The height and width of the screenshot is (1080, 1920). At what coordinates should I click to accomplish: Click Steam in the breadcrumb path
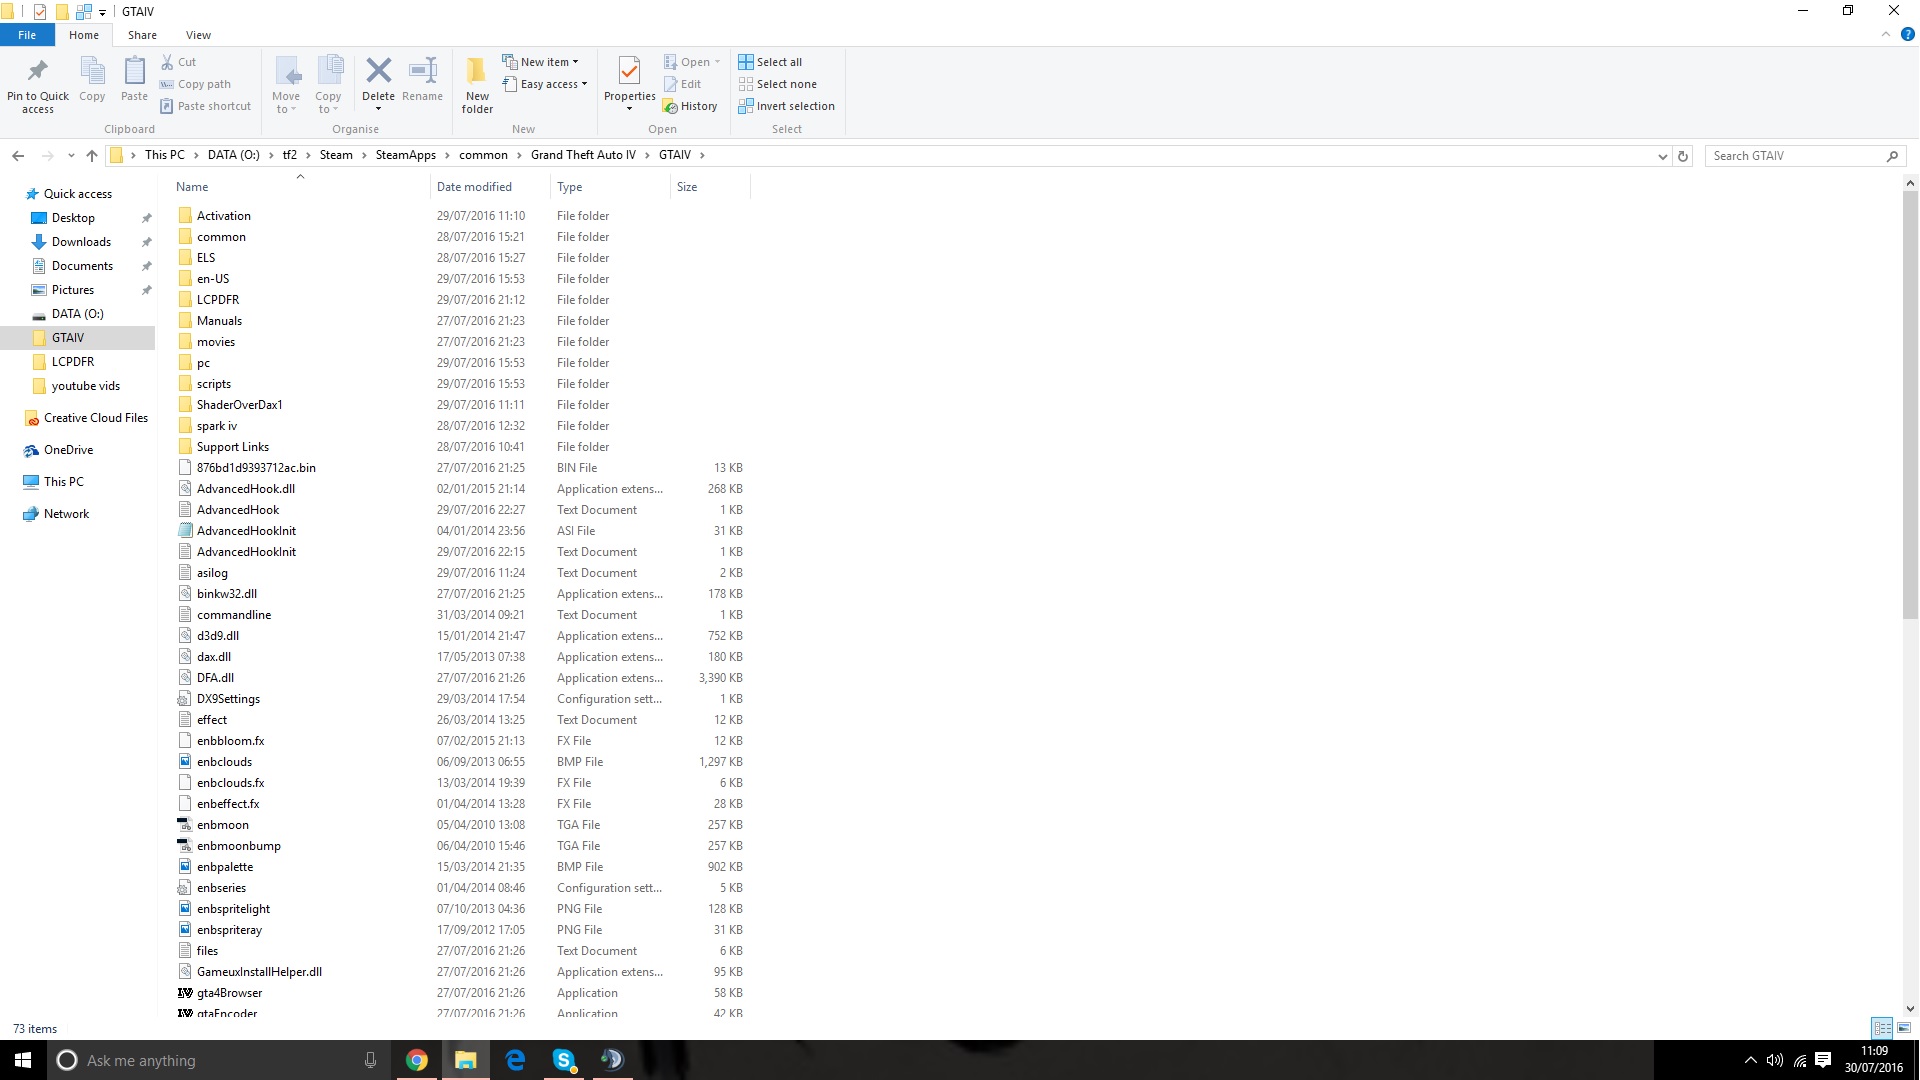pos(336,155)
